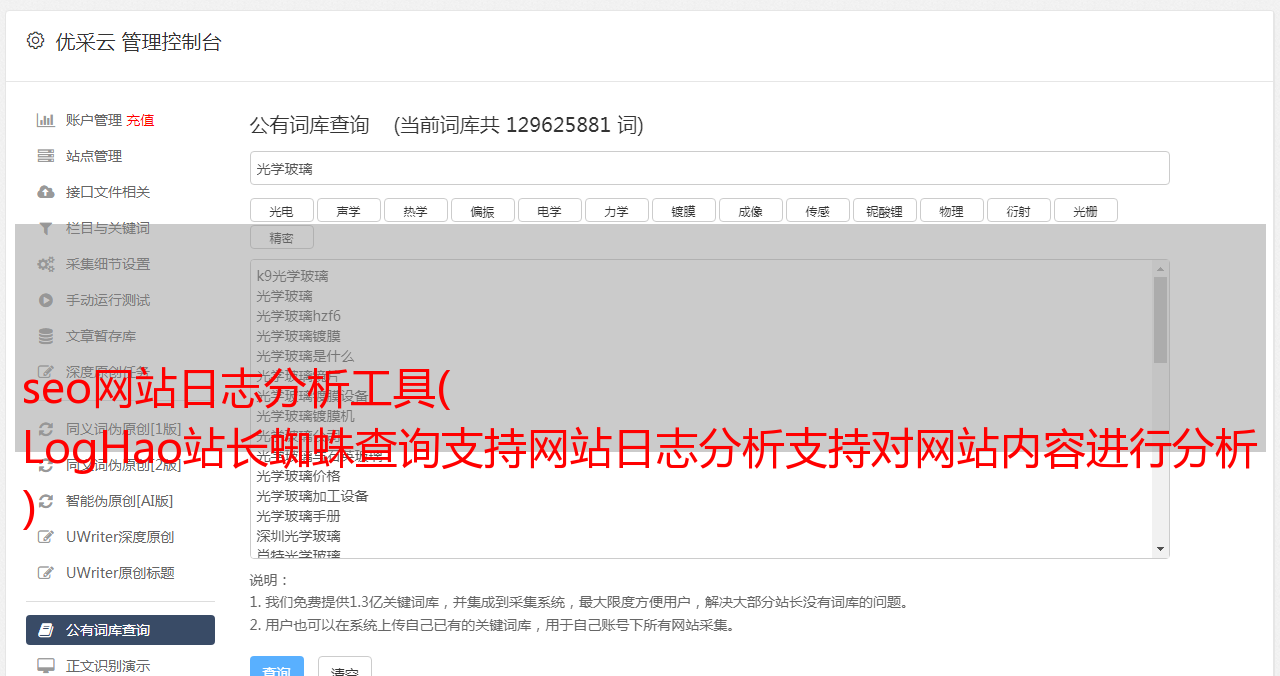Pick the 传感 tag button

coord(818,210)
